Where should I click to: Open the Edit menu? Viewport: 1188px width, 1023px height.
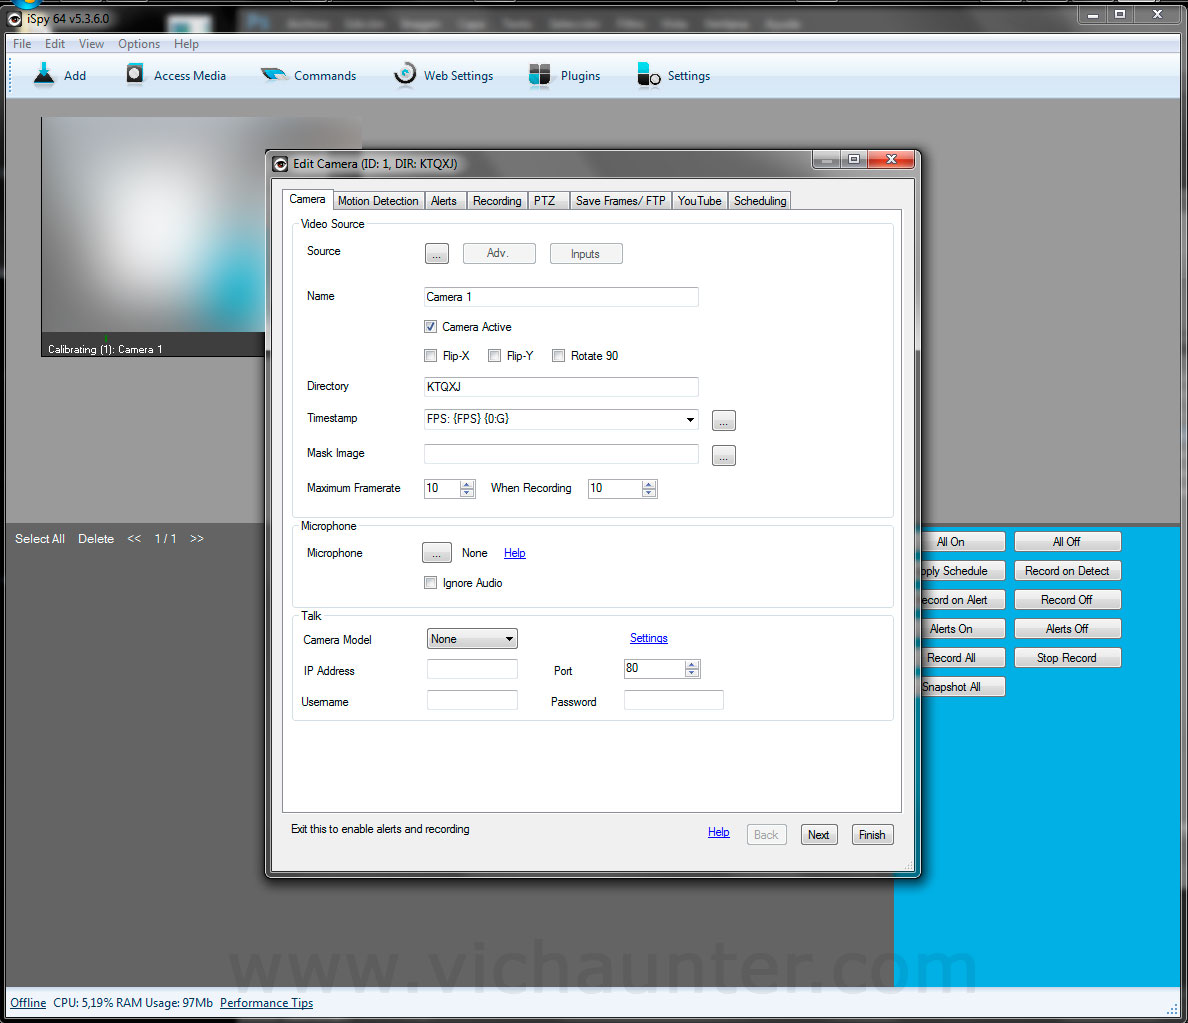(55, 44)
